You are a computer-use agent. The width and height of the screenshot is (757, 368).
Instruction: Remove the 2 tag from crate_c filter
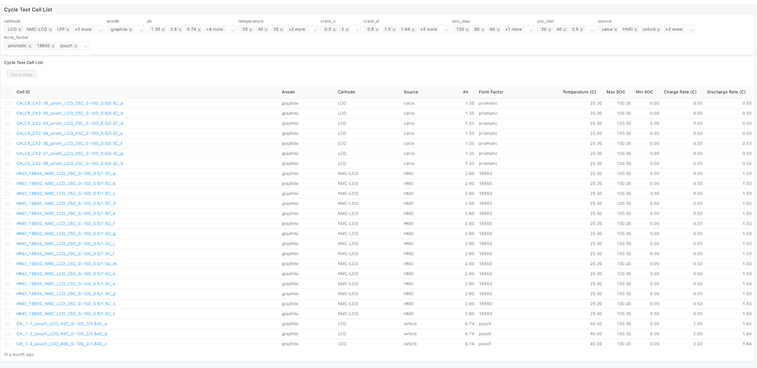coord(347,29)
